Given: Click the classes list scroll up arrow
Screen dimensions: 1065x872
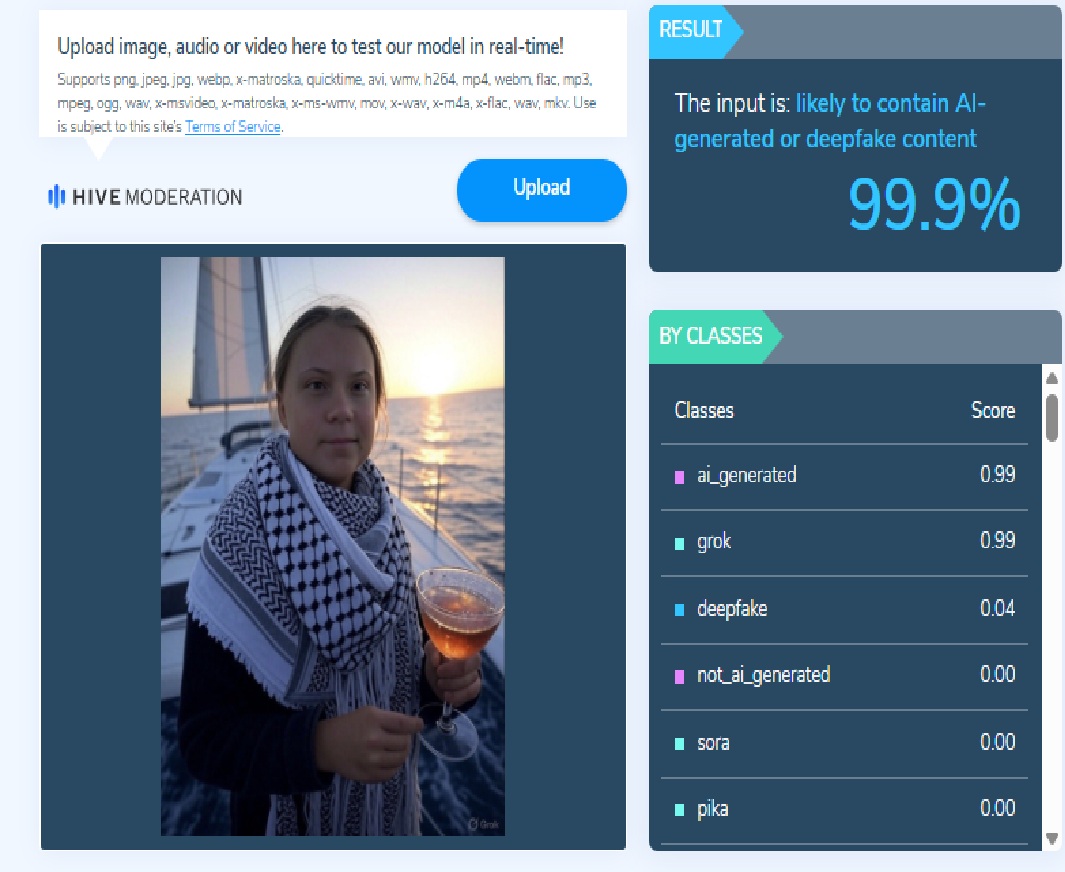Looking at the screenshot, I should click(1052, 378).
